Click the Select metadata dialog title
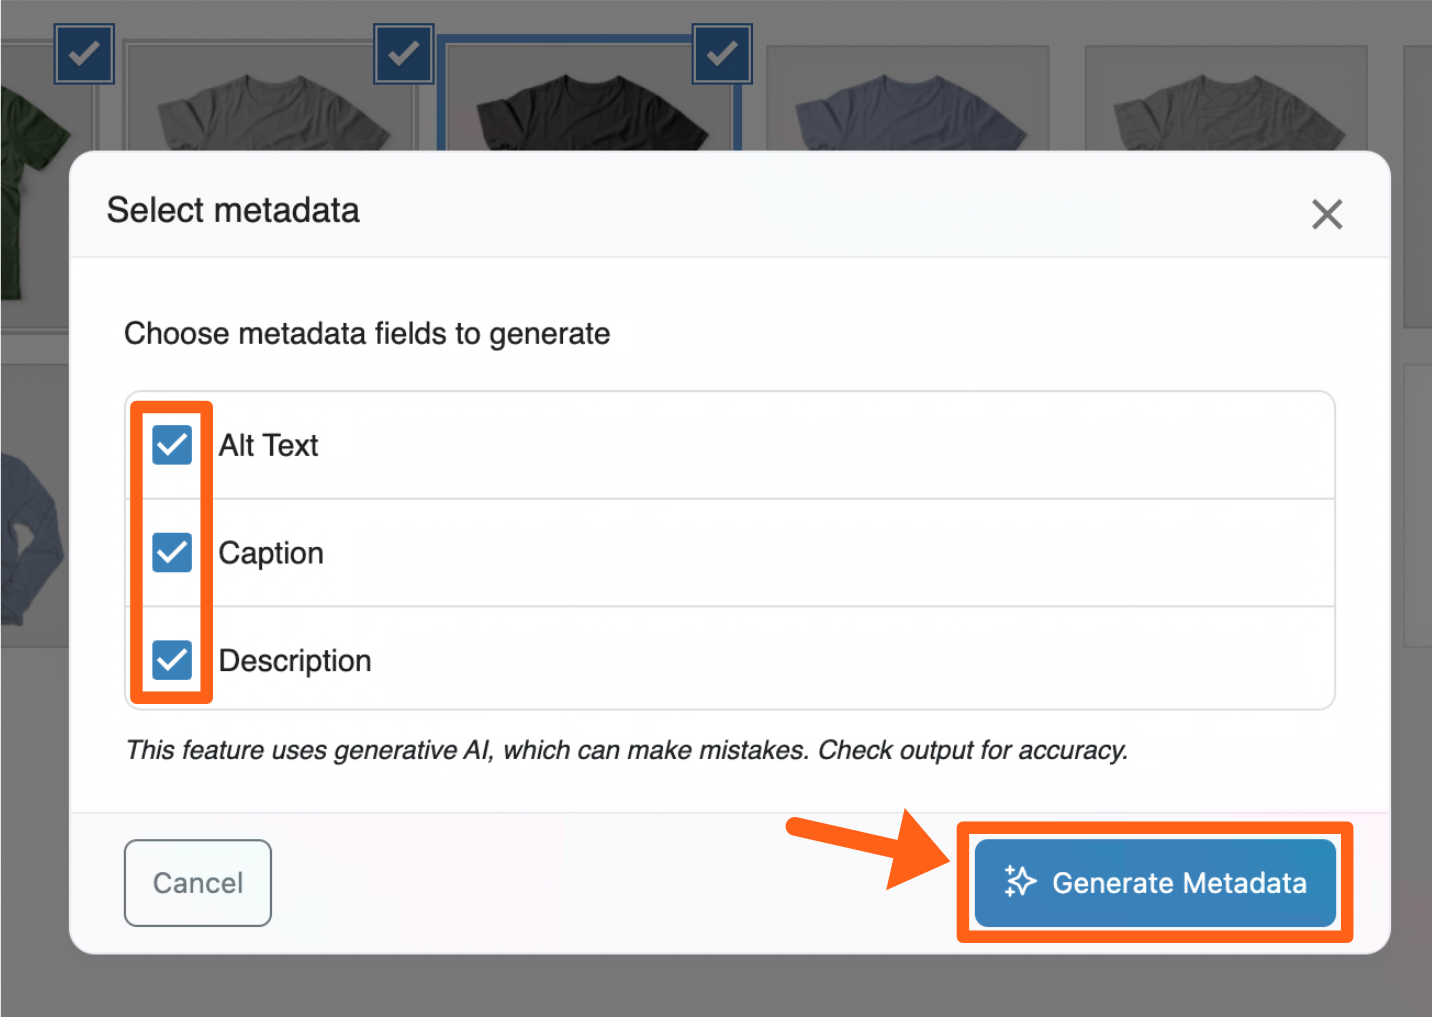This screenshot has height=1017, width=1432. [233, 211]
